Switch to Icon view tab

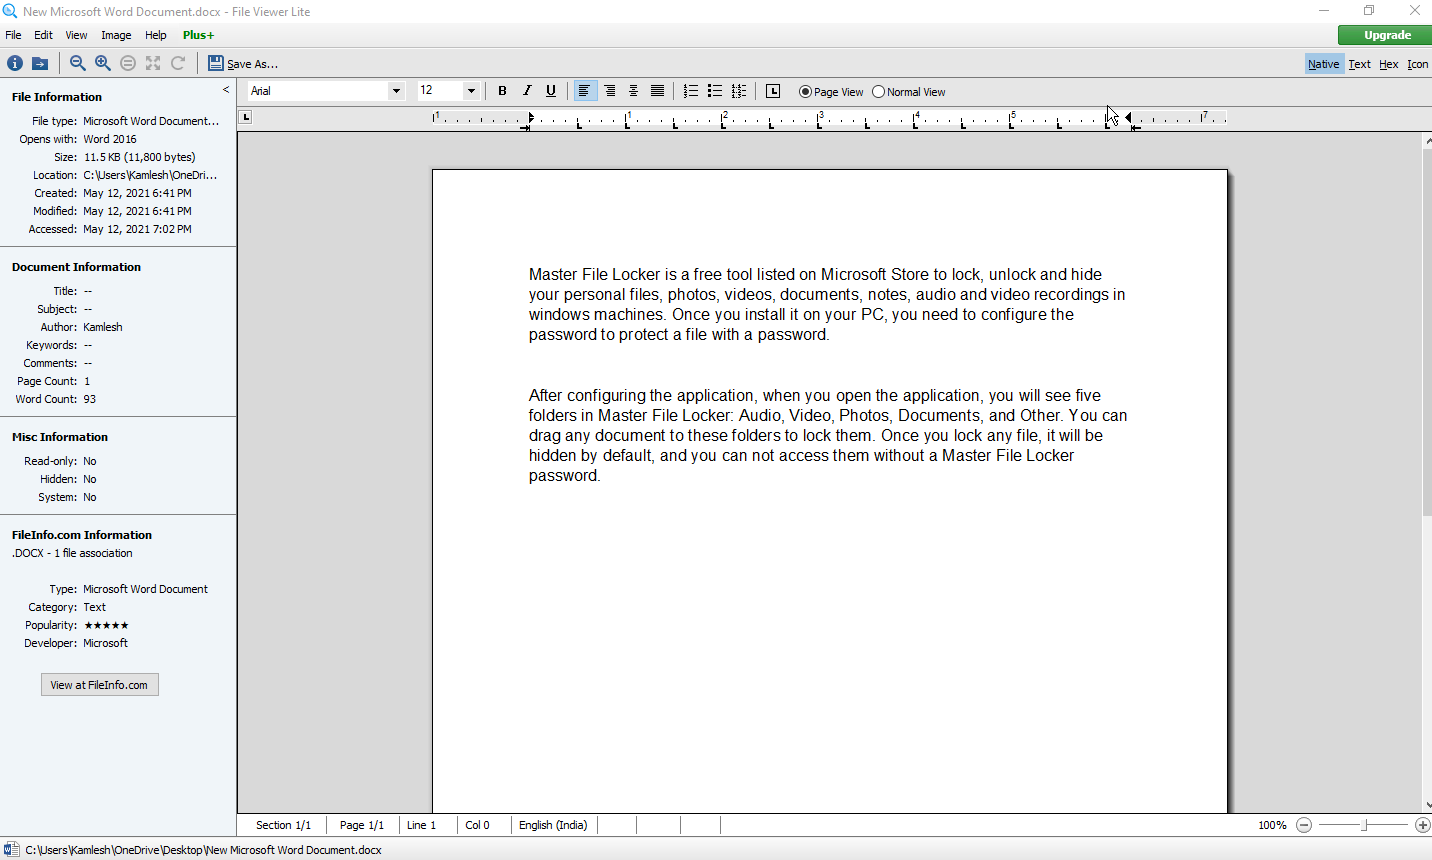[x=1417, y=64]
